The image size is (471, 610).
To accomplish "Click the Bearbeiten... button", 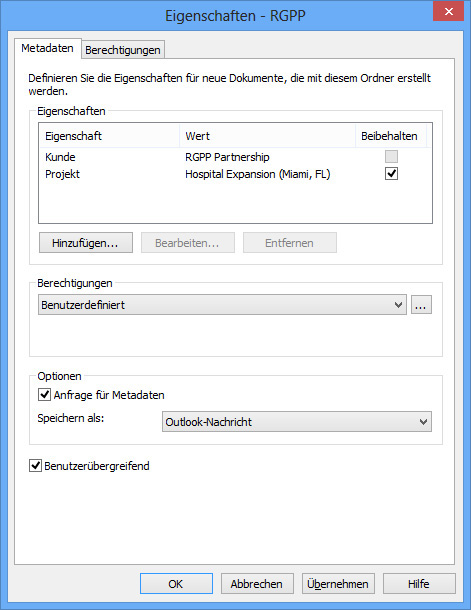I will [x=187, y=243].
